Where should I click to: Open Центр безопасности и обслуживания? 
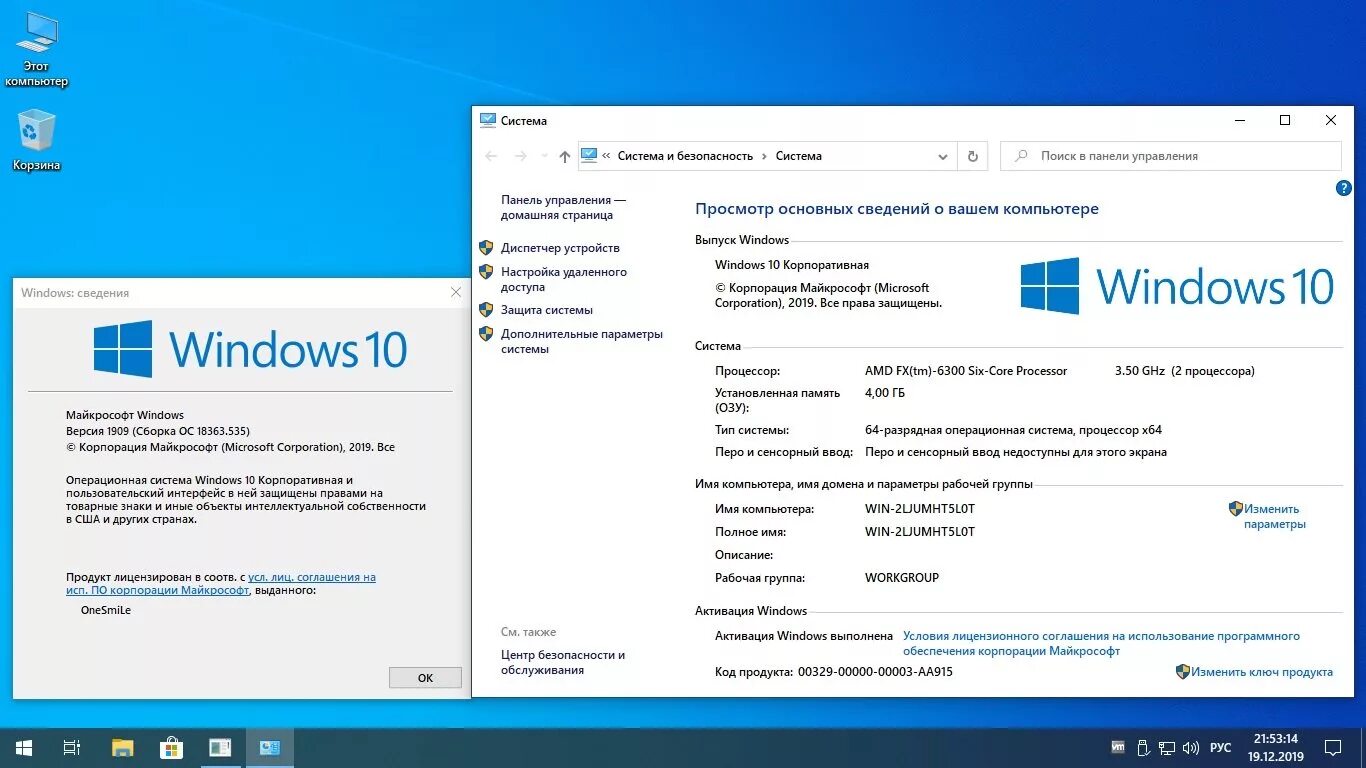(563, 662)
